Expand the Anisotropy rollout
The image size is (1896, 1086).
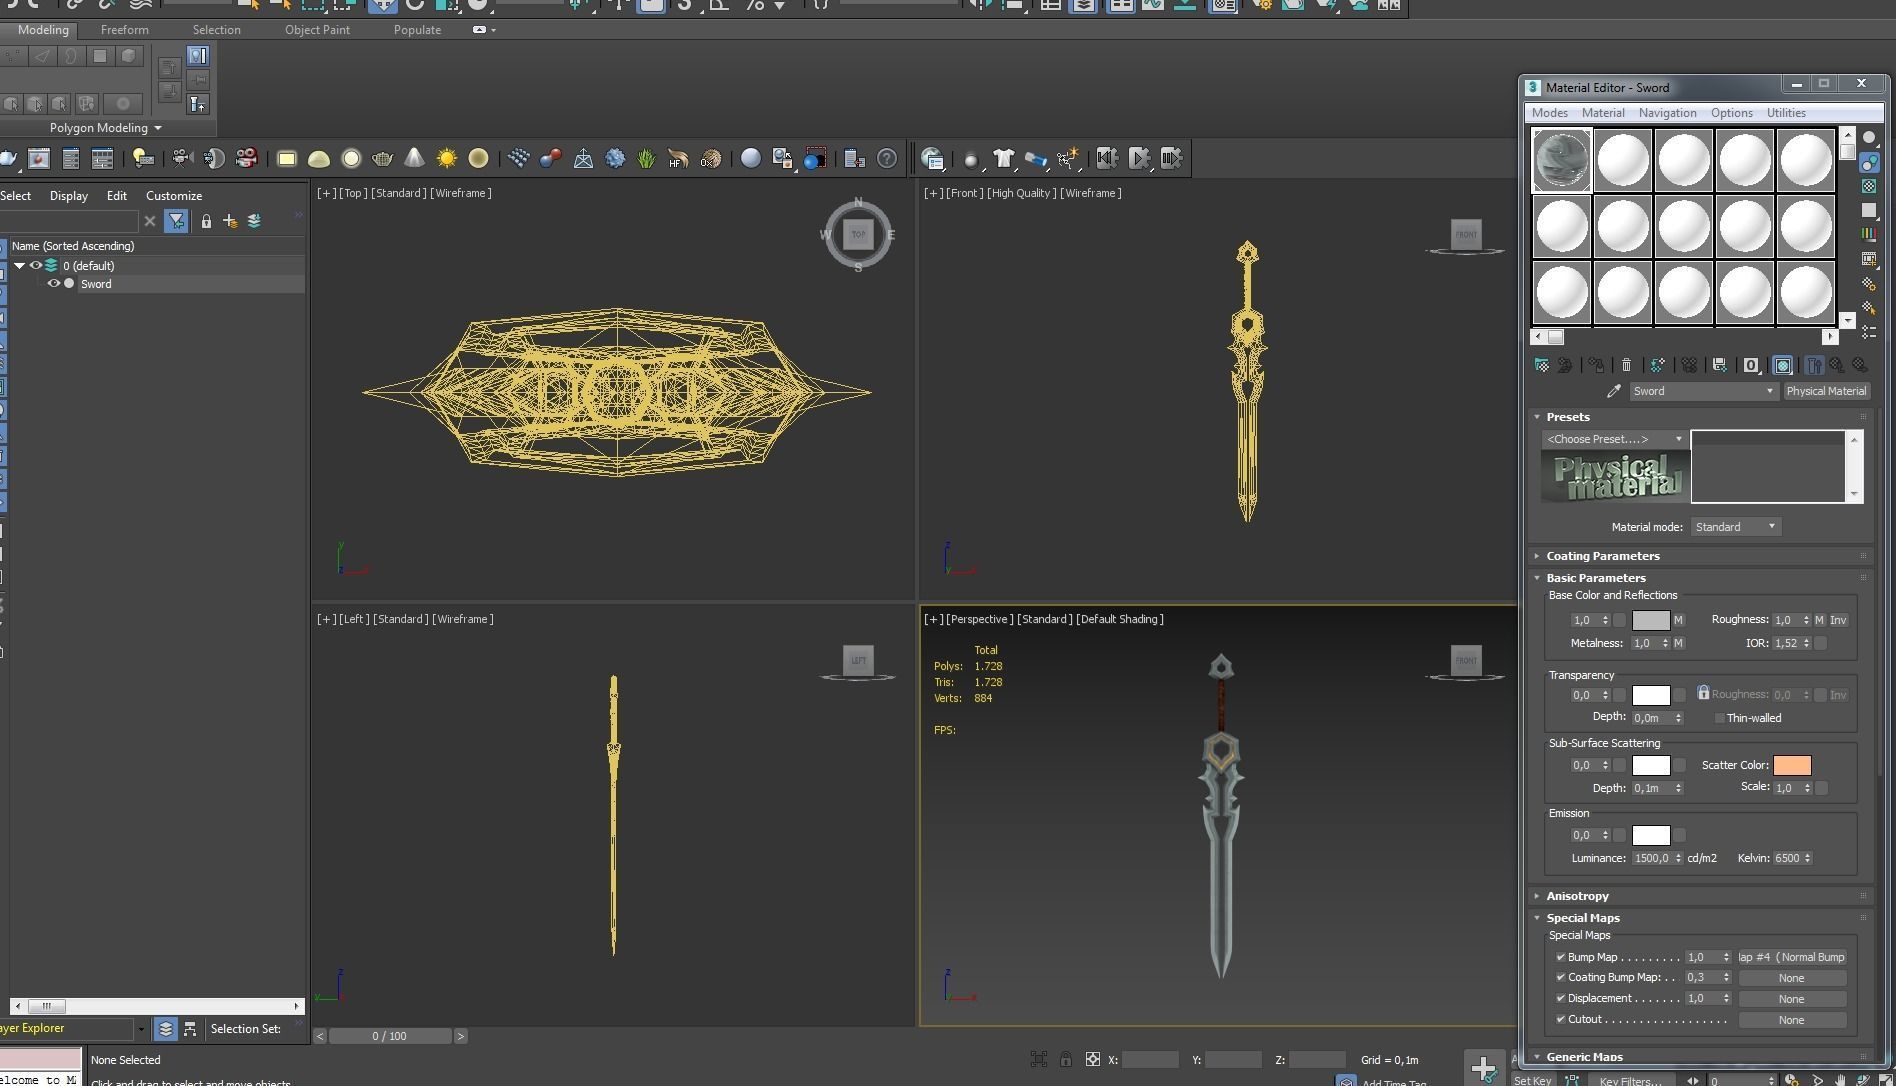pyautogui.click(x=1577, y=896)
